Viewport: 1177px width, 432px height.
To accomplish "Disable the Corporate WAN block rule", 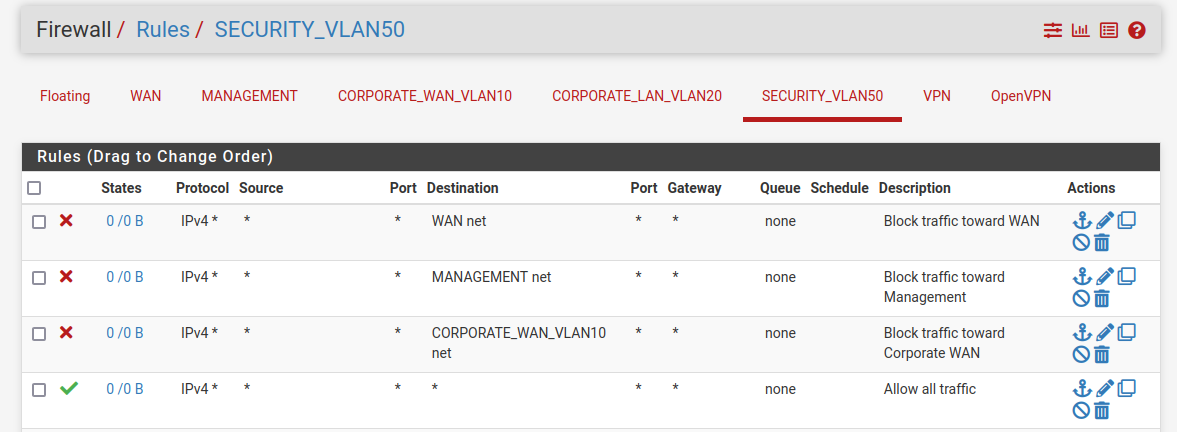I will point(1081,355).
